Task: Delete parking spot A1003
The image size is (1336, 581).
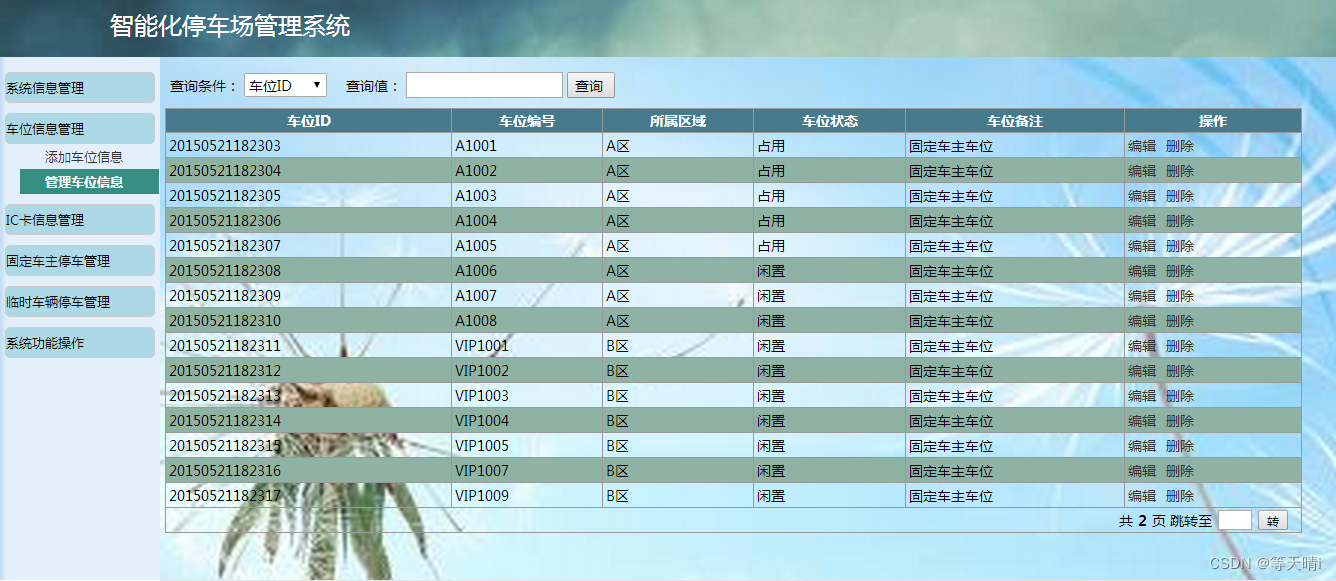Action: pos(1179,195)
